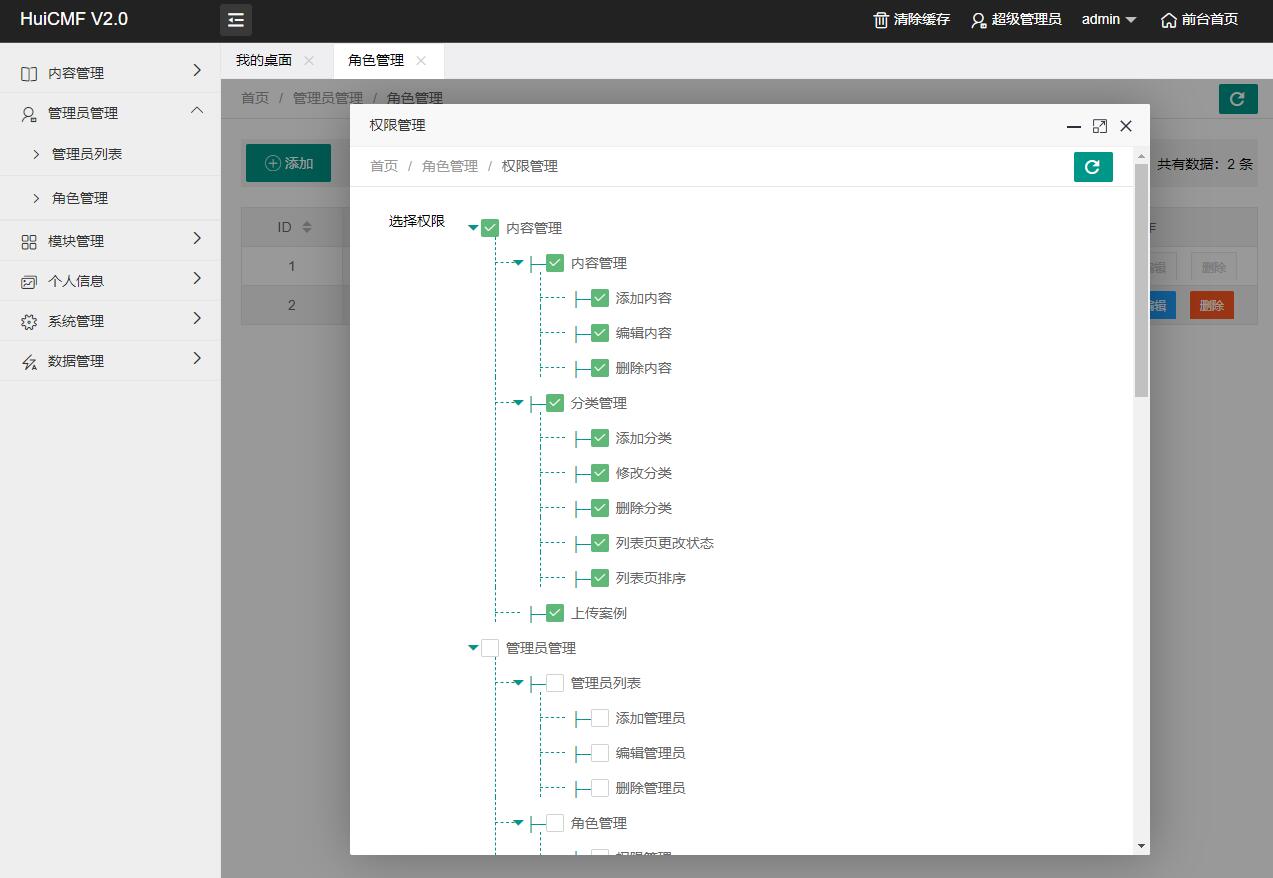
Task: Click the scrollbar down arrow in dialog
Action: pyautogui.click(x=1141, y=846)
